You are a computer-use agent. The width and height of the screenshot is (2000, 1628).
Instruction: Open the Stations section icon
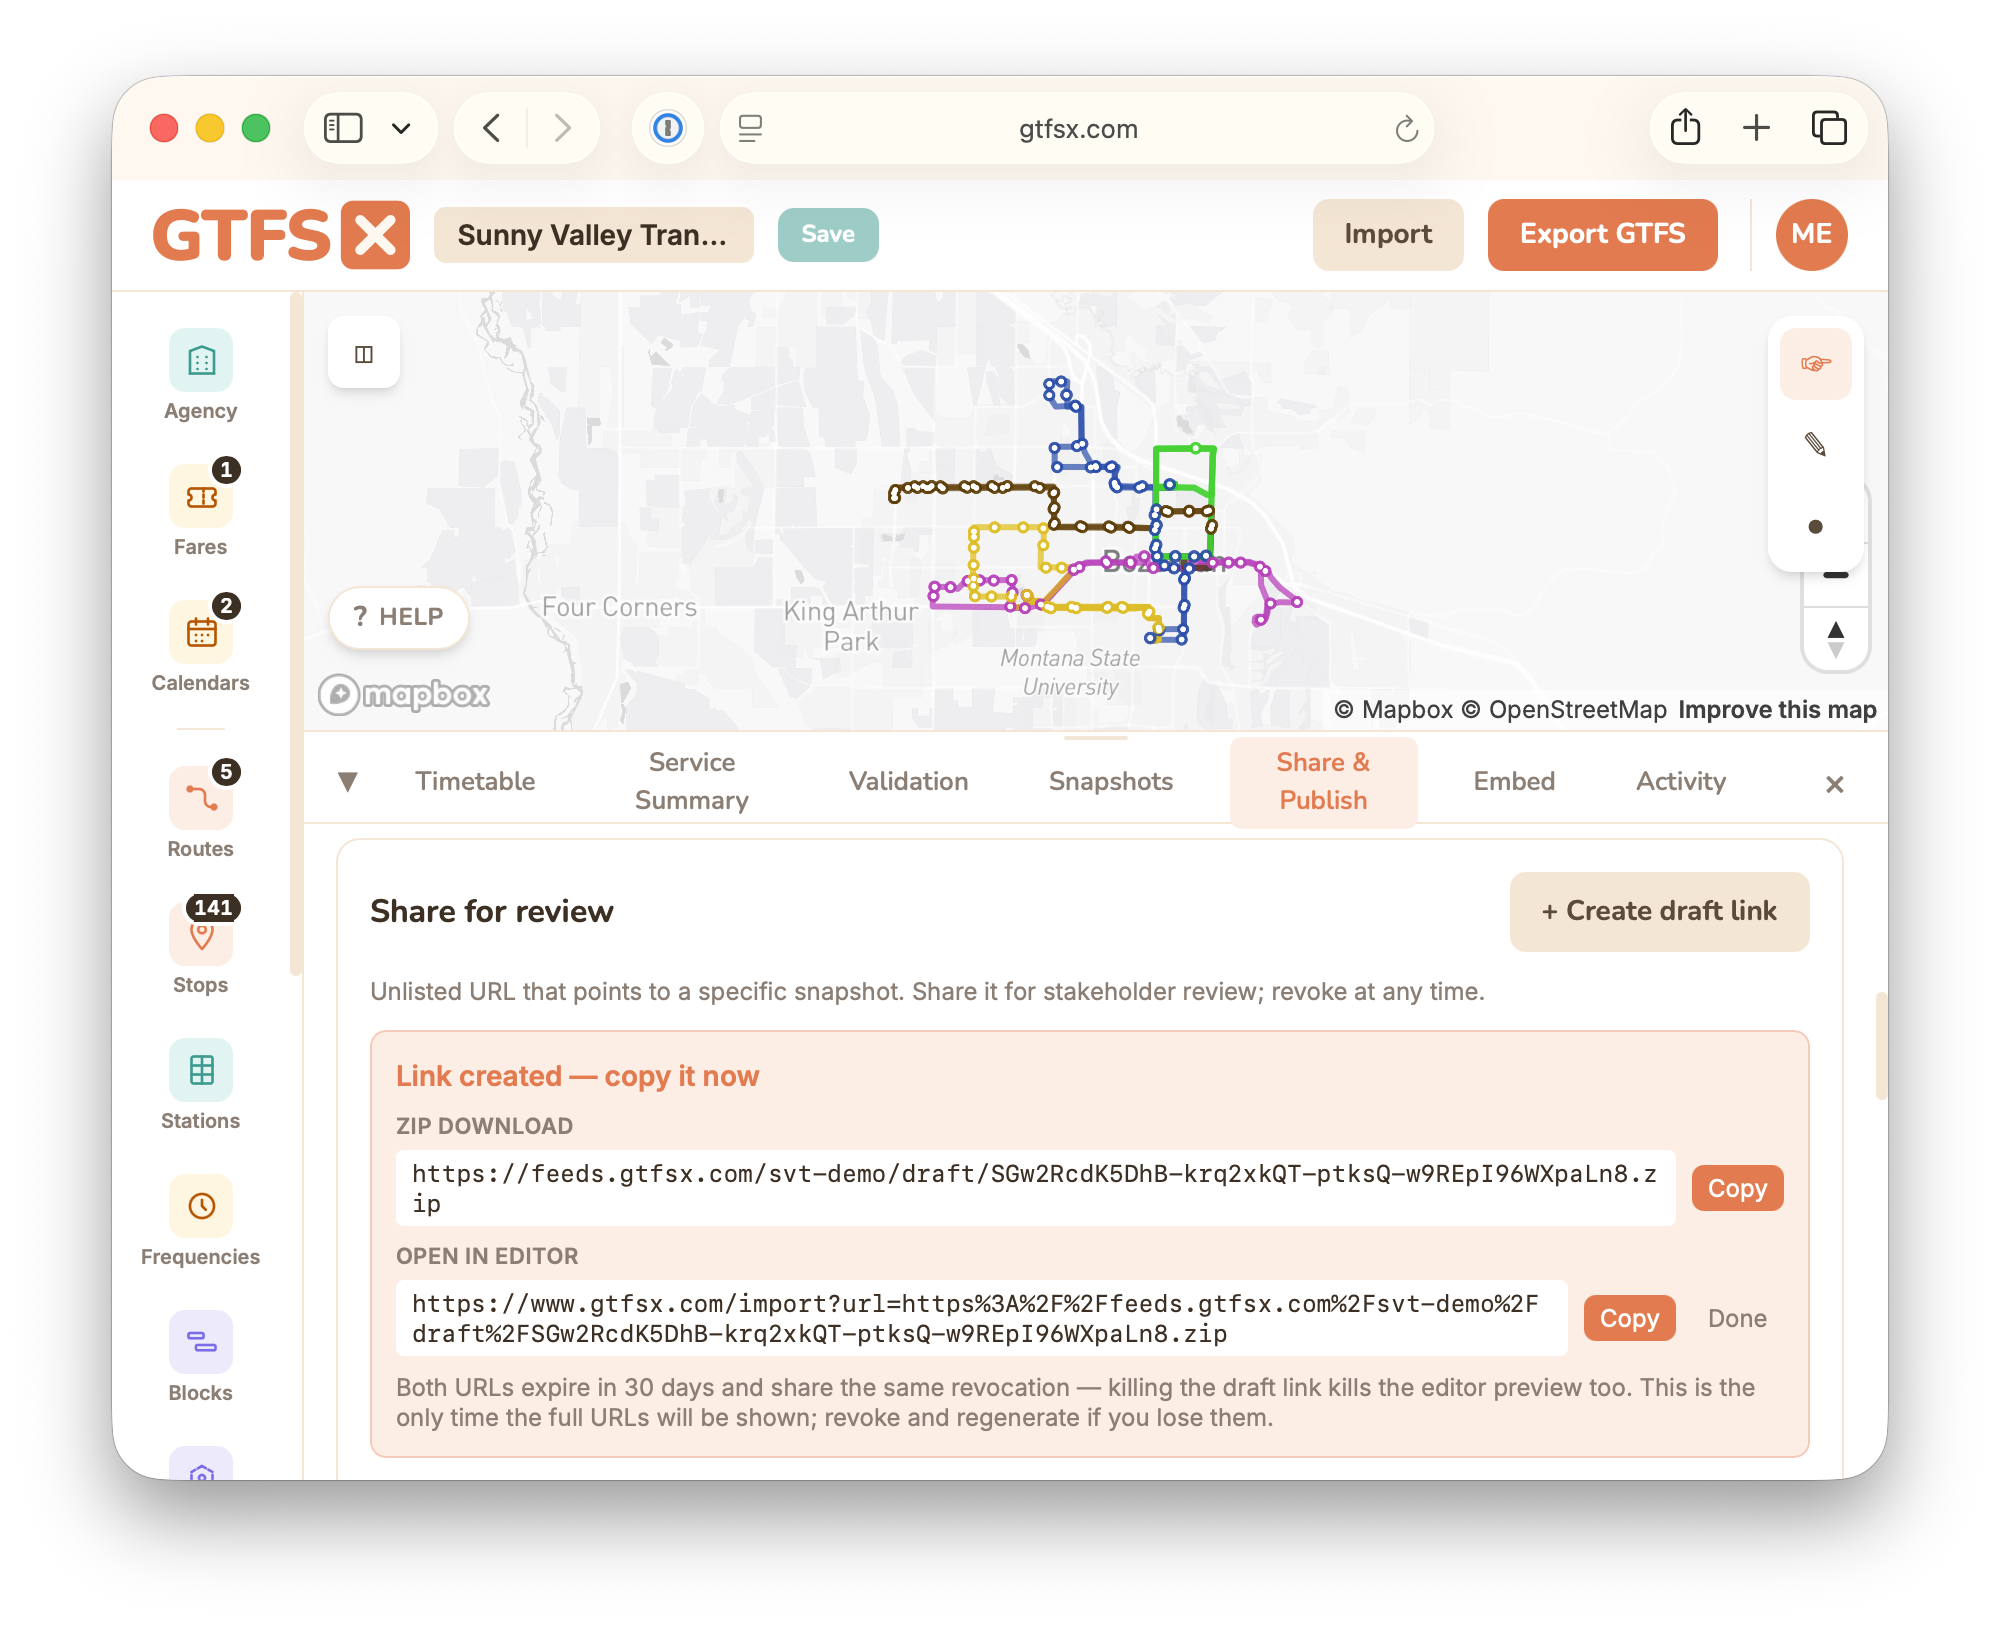(x=201, y=1070)
